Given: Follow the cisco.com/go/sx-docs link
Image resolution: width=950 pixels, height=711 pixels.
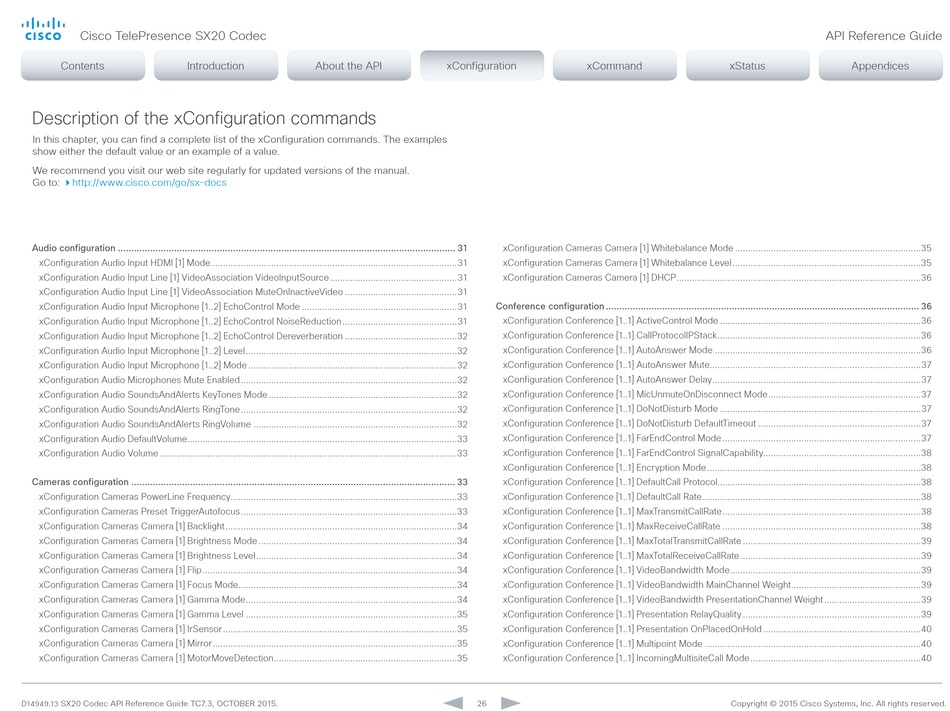Looking at the screenshot, I should [x=149, y=182].
